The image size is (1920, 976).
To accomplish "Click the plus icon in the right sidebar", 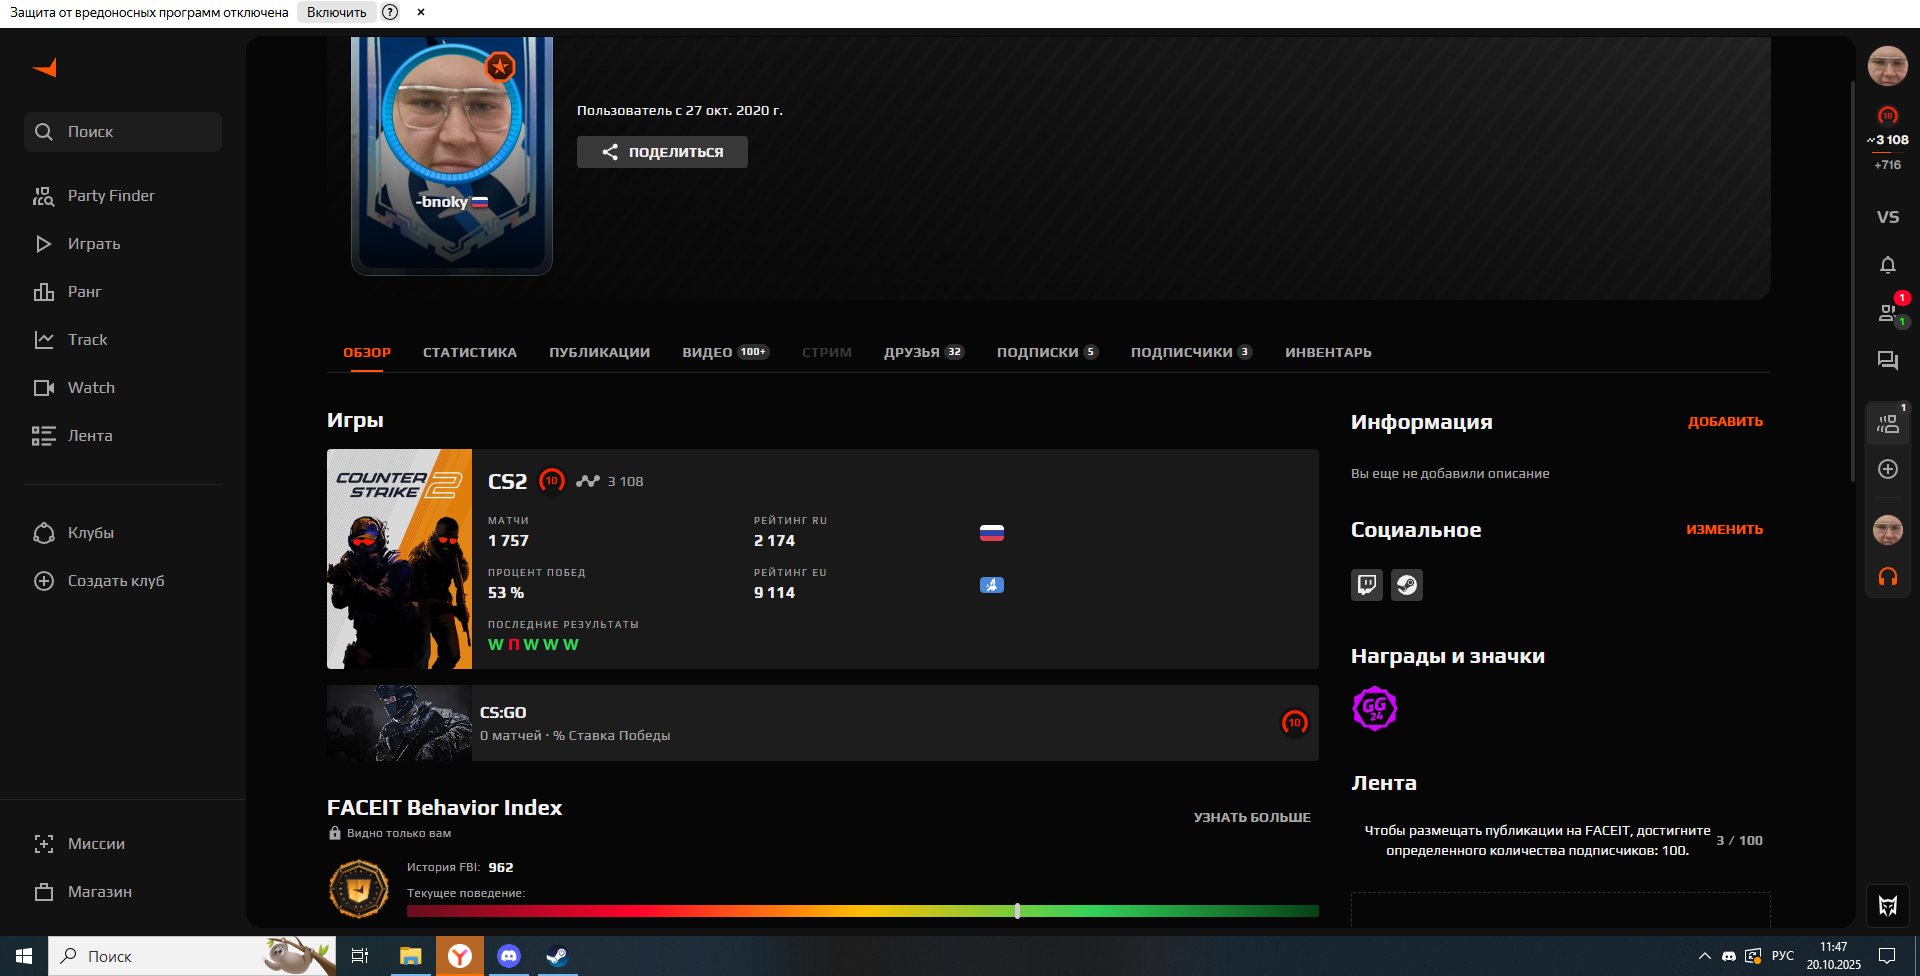I will (x=1887, y=469).
